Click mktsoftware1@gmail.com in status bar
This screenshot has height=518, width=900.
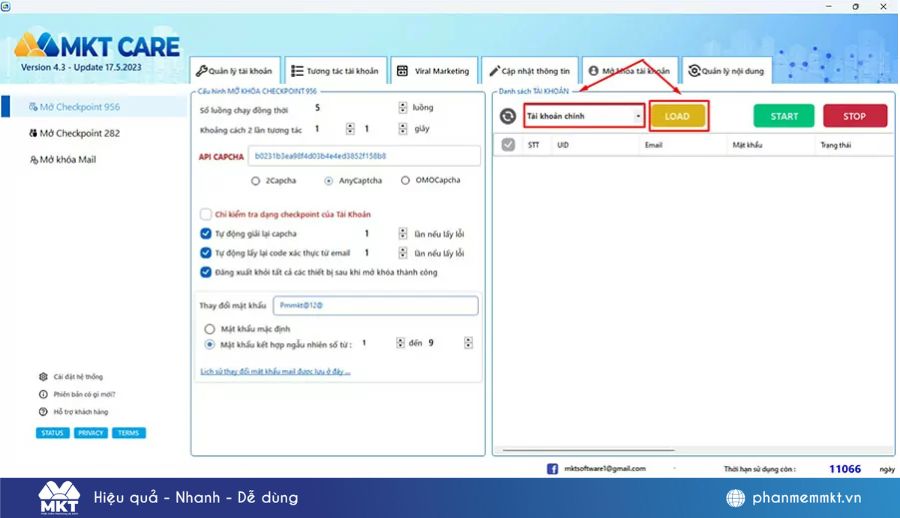coord(605,469)
